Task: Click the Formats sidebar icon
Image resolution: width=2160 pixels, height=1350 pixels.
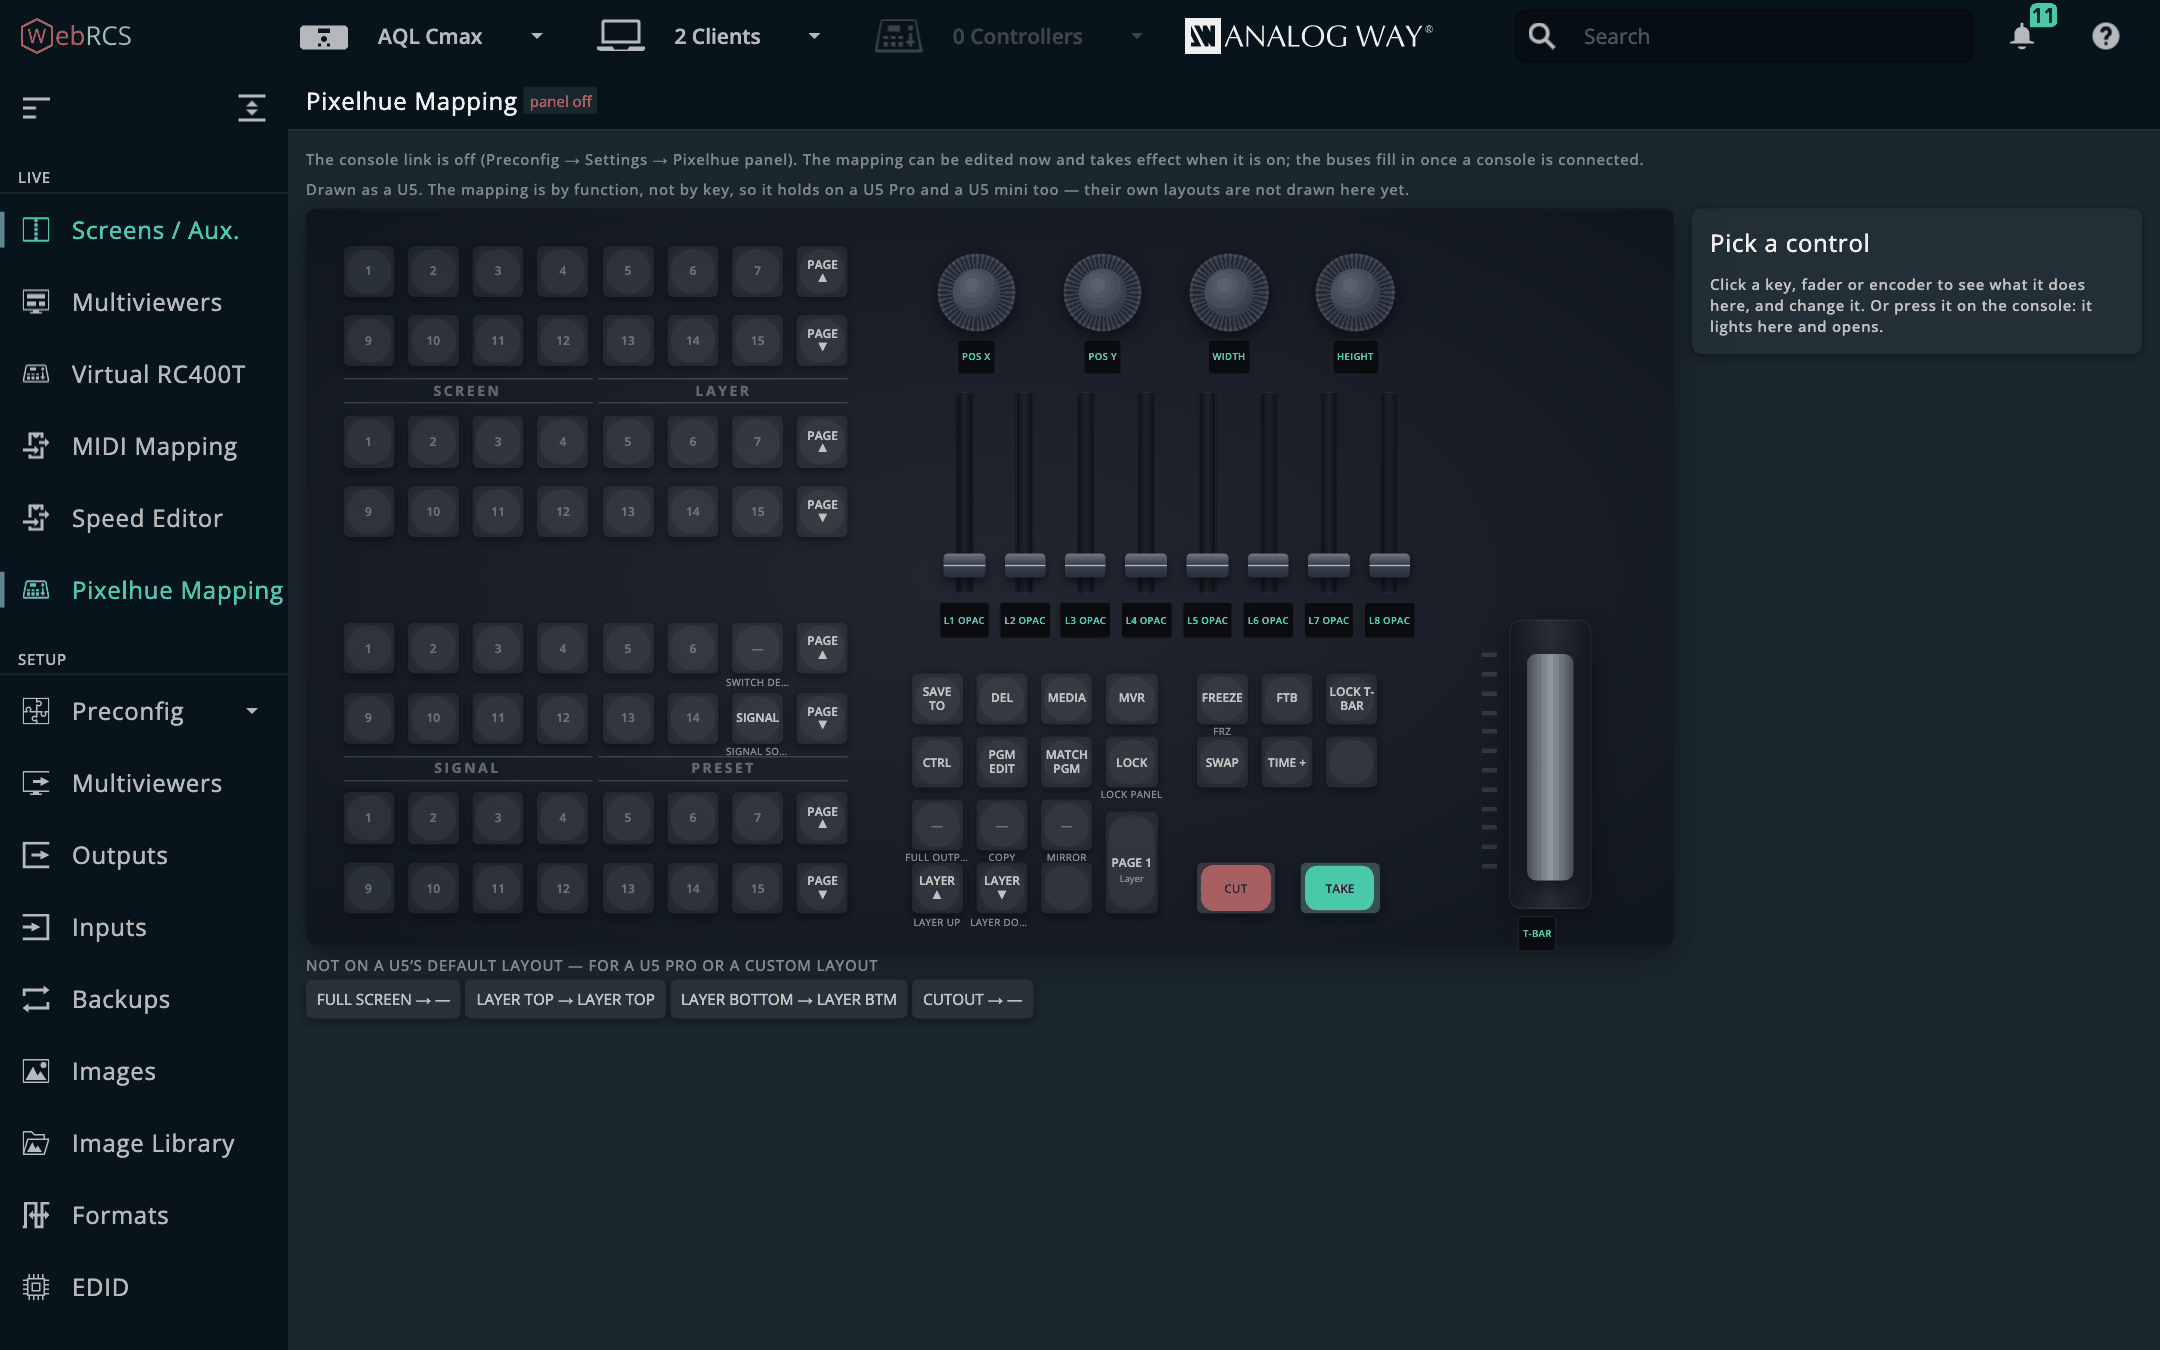Action: pos(36,1215)
